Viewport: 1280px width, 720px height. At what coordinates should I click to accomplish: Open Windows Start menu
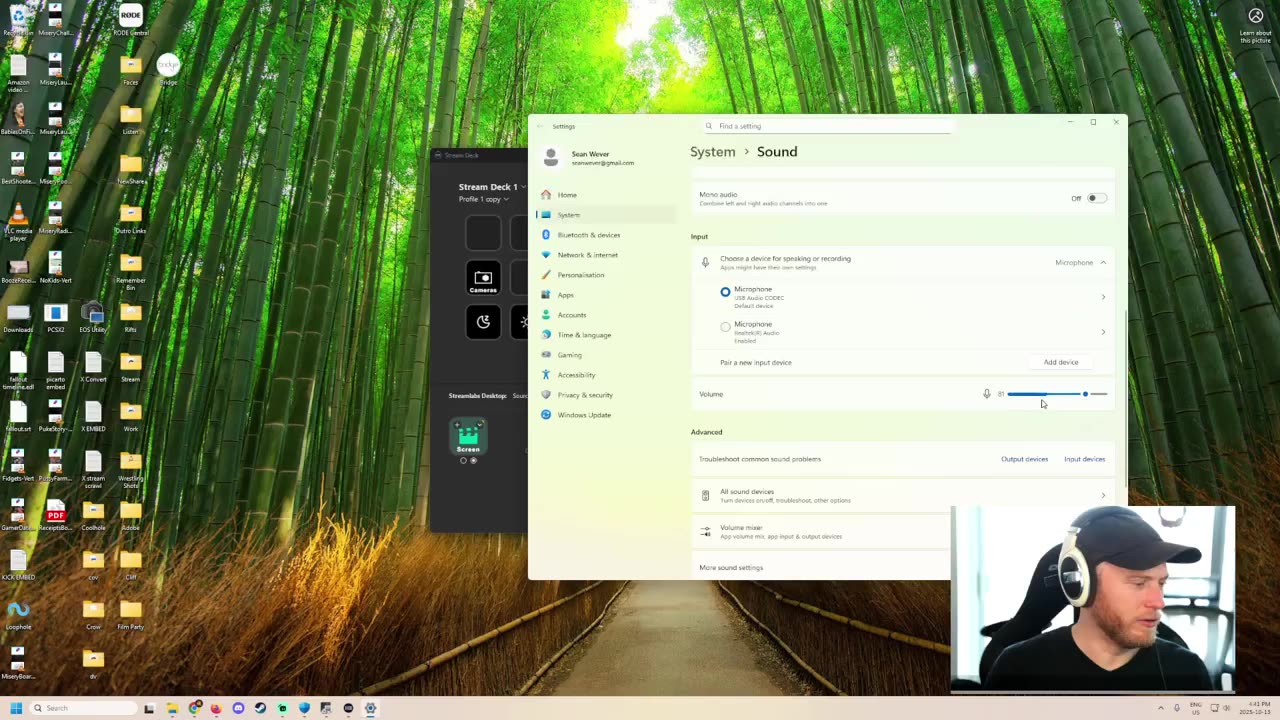coord(16,708)
